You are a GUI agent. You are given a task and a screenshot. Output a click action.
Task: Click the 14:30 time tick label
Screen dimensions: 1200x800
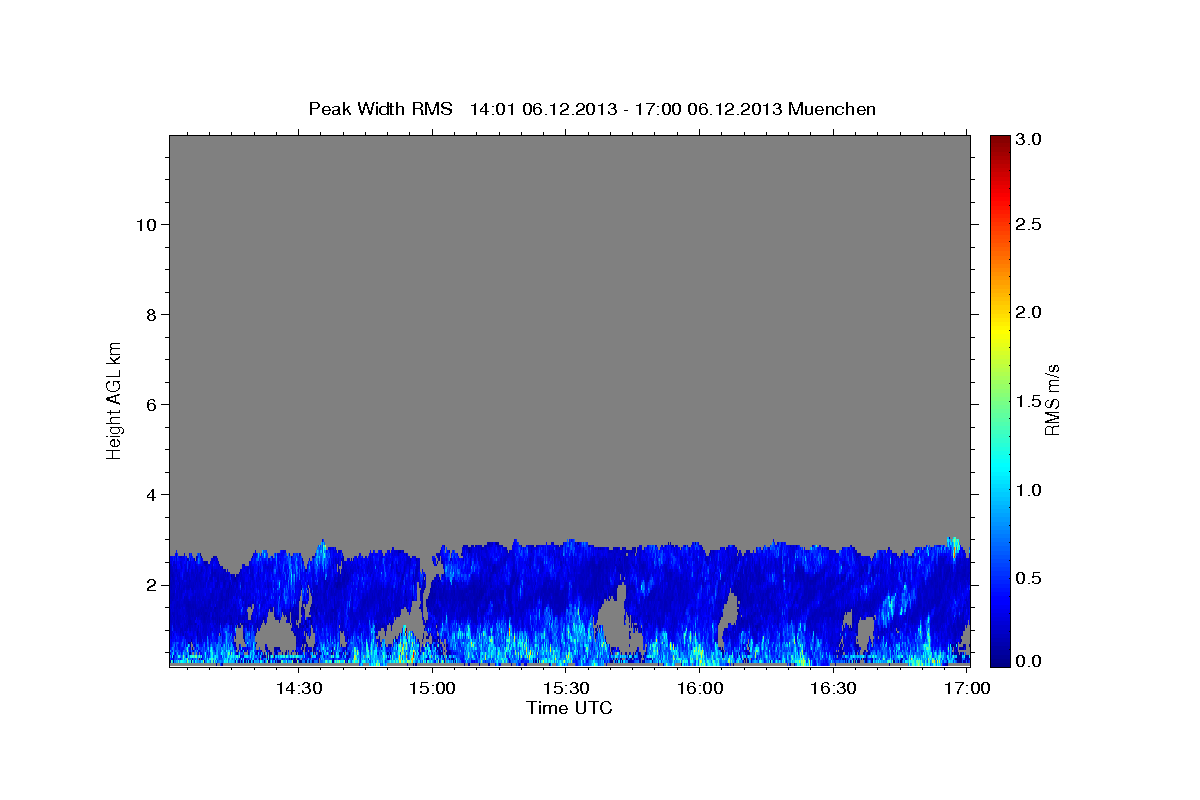[x=298, y=688]
